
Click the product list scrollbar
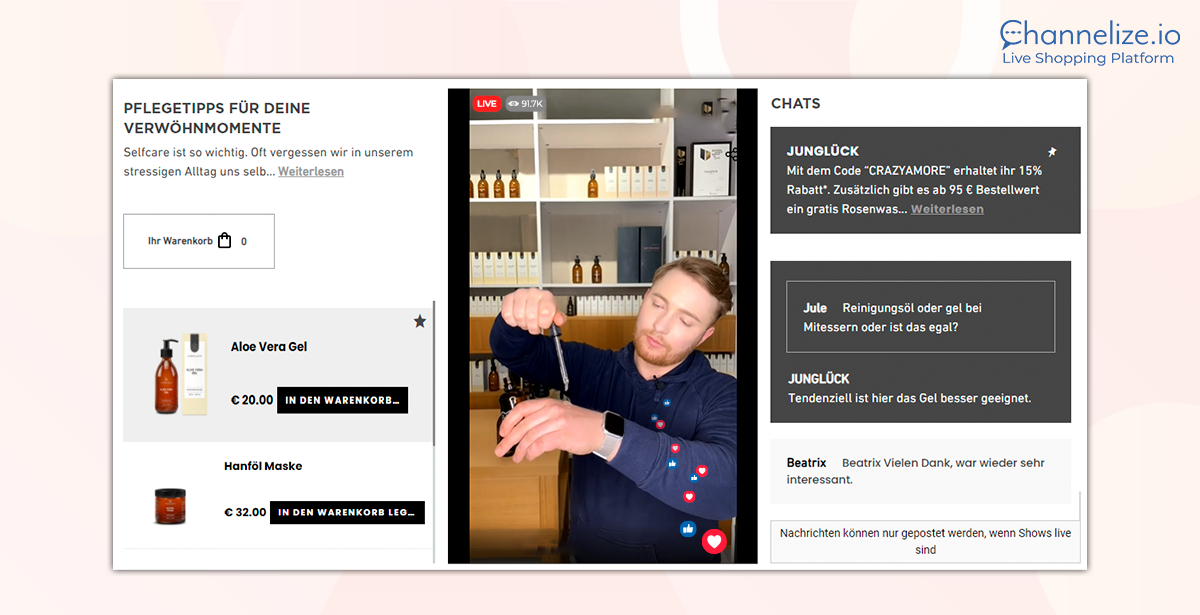(x=434, y=372)
